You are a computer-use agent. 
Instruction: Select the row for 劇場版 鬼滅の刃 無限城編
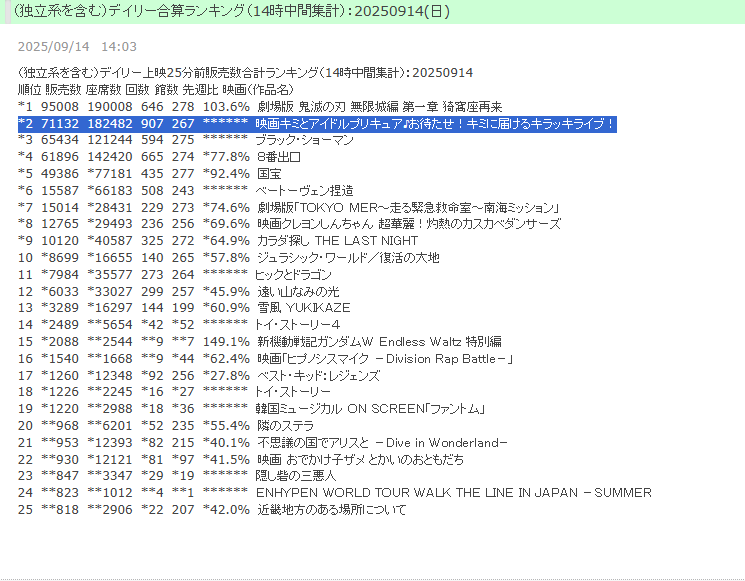pos(260,106)
